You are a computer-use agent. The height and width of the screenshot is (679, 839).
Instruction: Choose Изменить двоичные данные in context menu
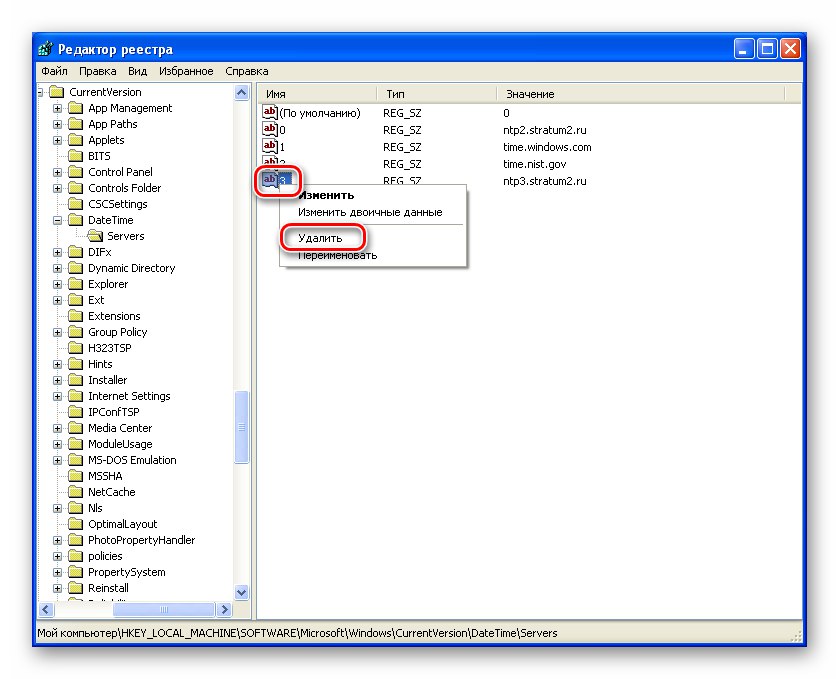(x=373, y=212)
